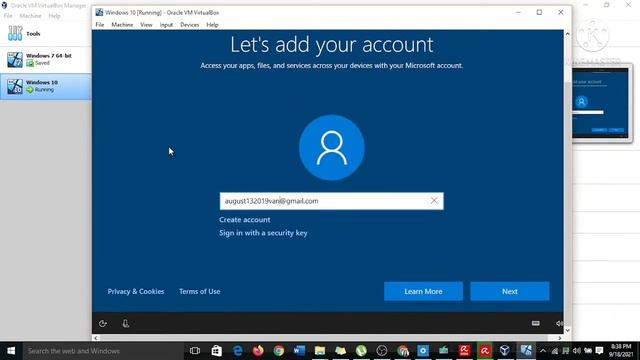Click the horizontal scroll right arrow
640x360 pixels.
[x=560, y=338]
